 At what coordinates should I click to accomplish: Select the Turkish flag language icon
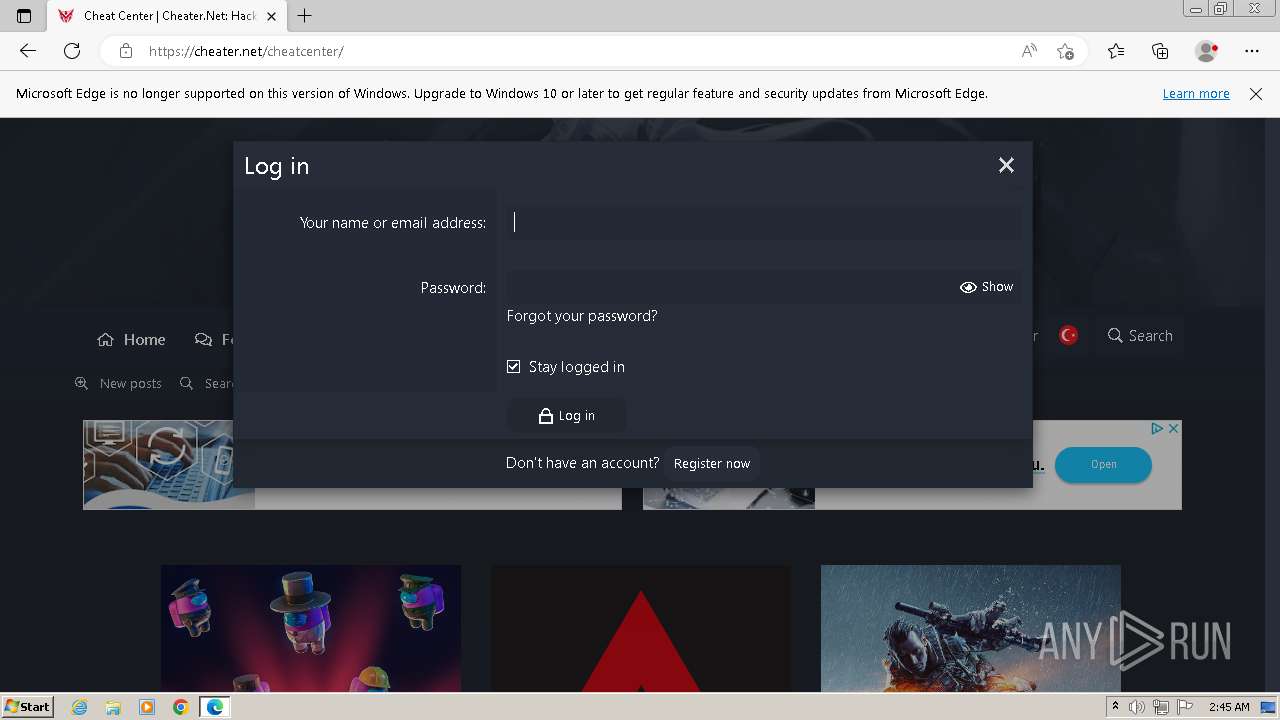(1068, 336)
